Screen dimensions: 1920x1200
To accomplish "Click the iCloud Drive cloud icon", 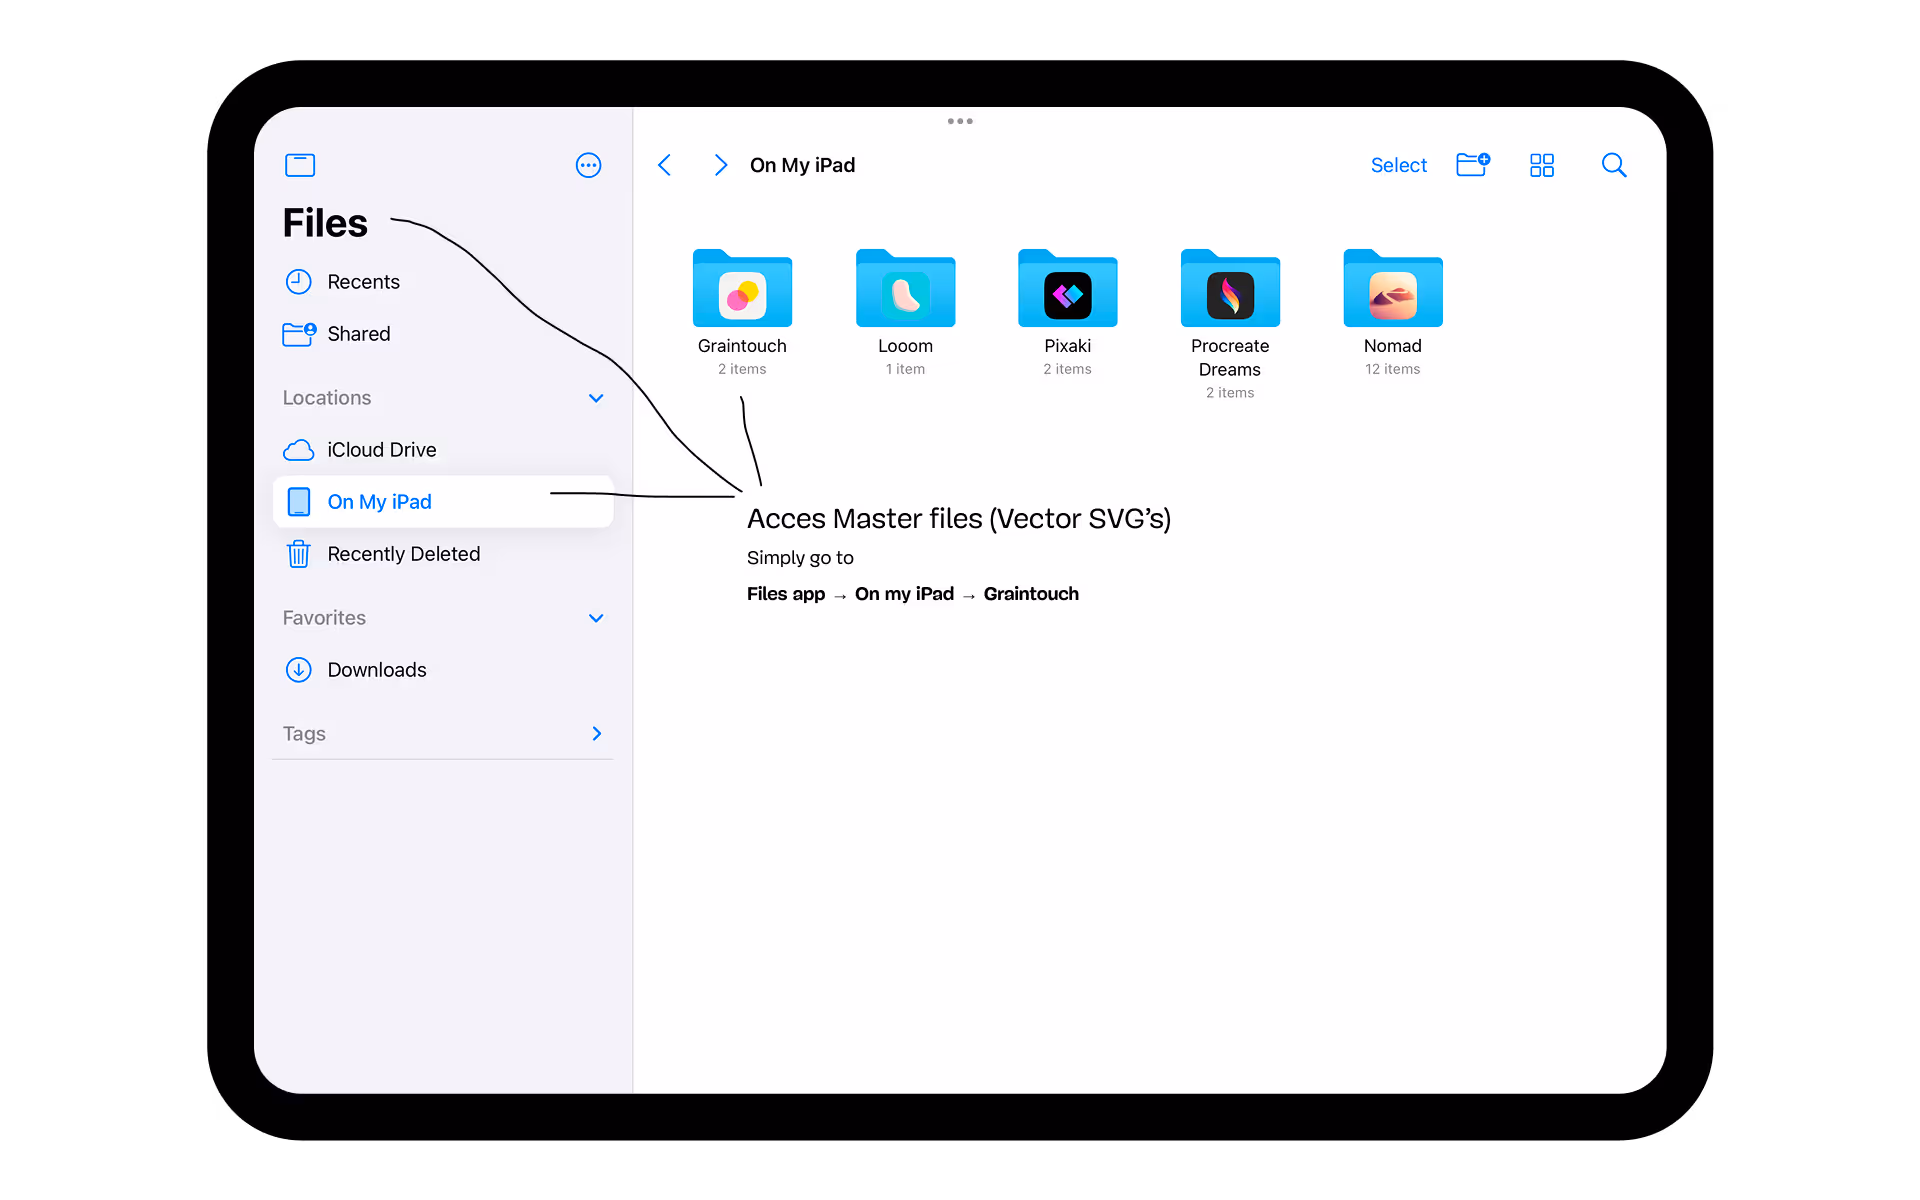I will coord(298,450).
